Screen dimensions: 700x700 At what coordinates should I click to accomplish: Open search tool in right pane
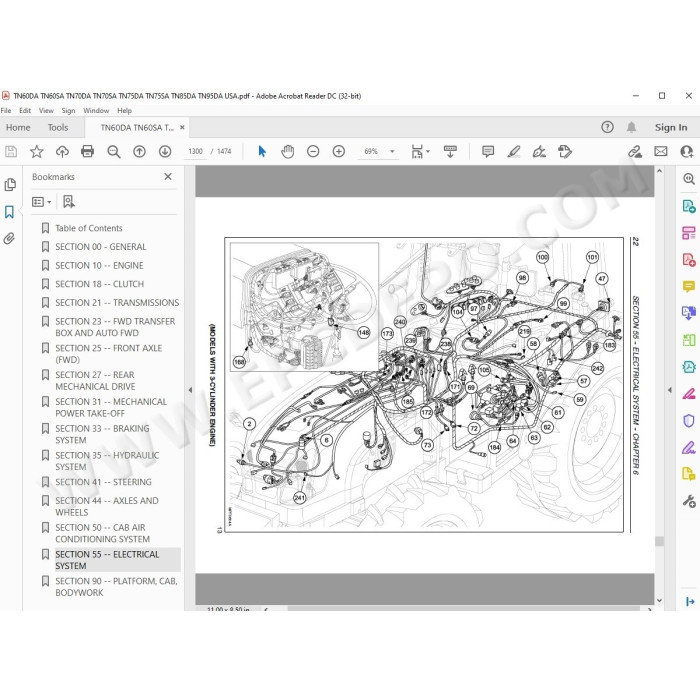tap(689, 179)
